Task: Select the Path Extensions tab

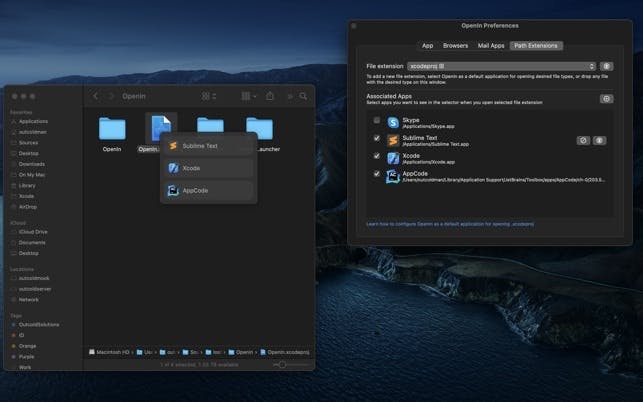Action: point(536,46)
